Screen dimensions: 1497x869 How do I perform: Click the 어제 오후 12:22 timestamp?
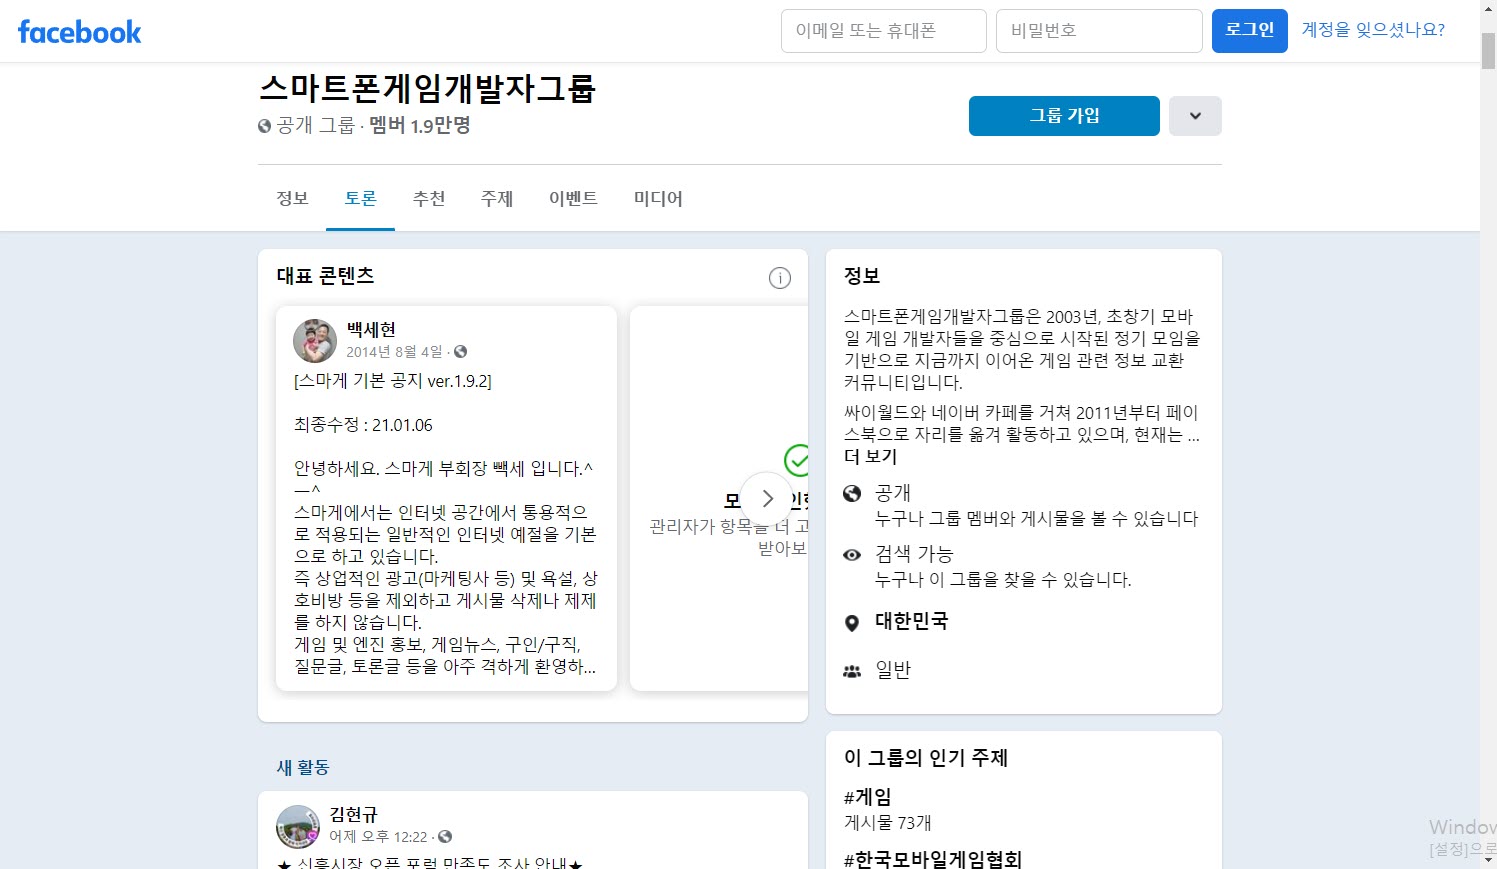378,837
